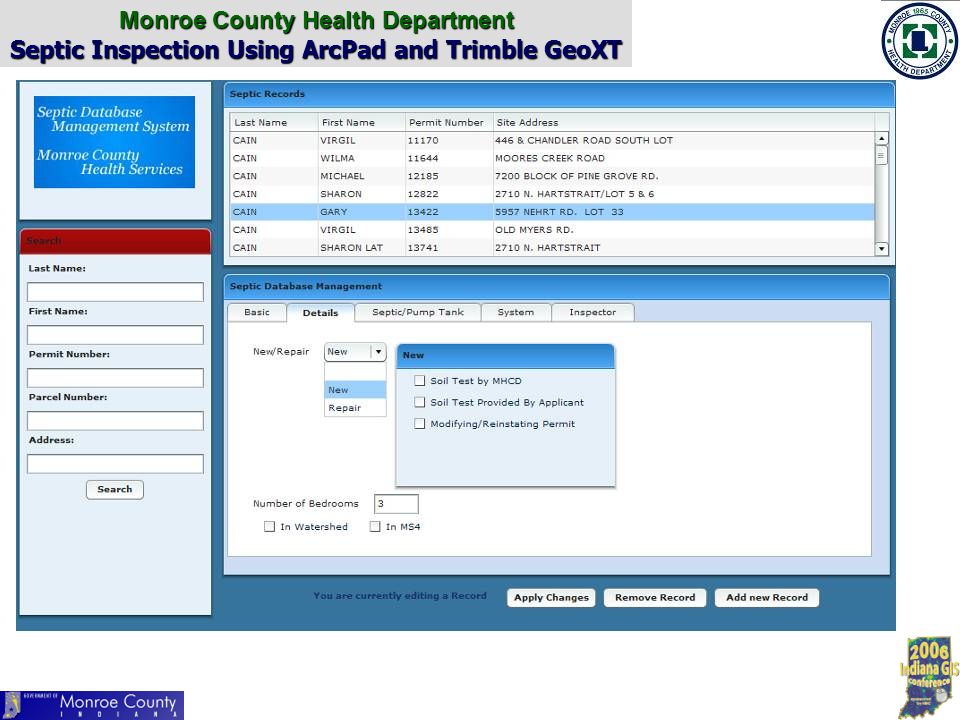This screenshot has width=960, height=720.
Task: Choose the blank option in New/Repair list
Action: pyautogui.click(x=355, y=372)
